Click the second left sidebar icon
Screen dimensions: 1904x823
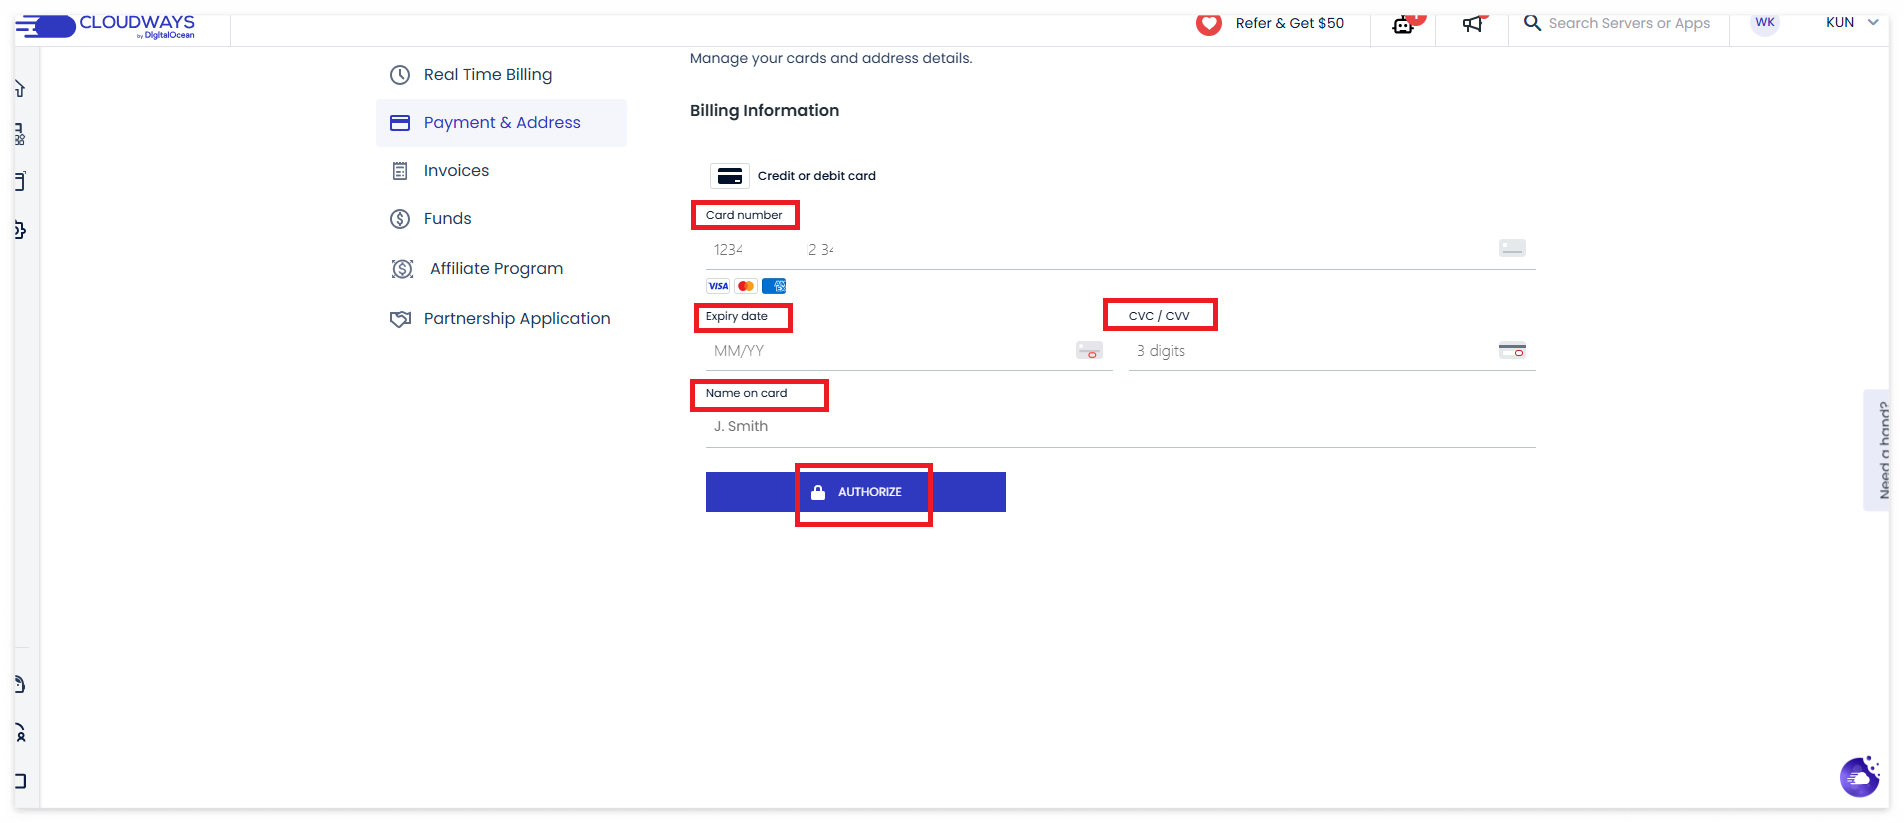tap(20, 135)
